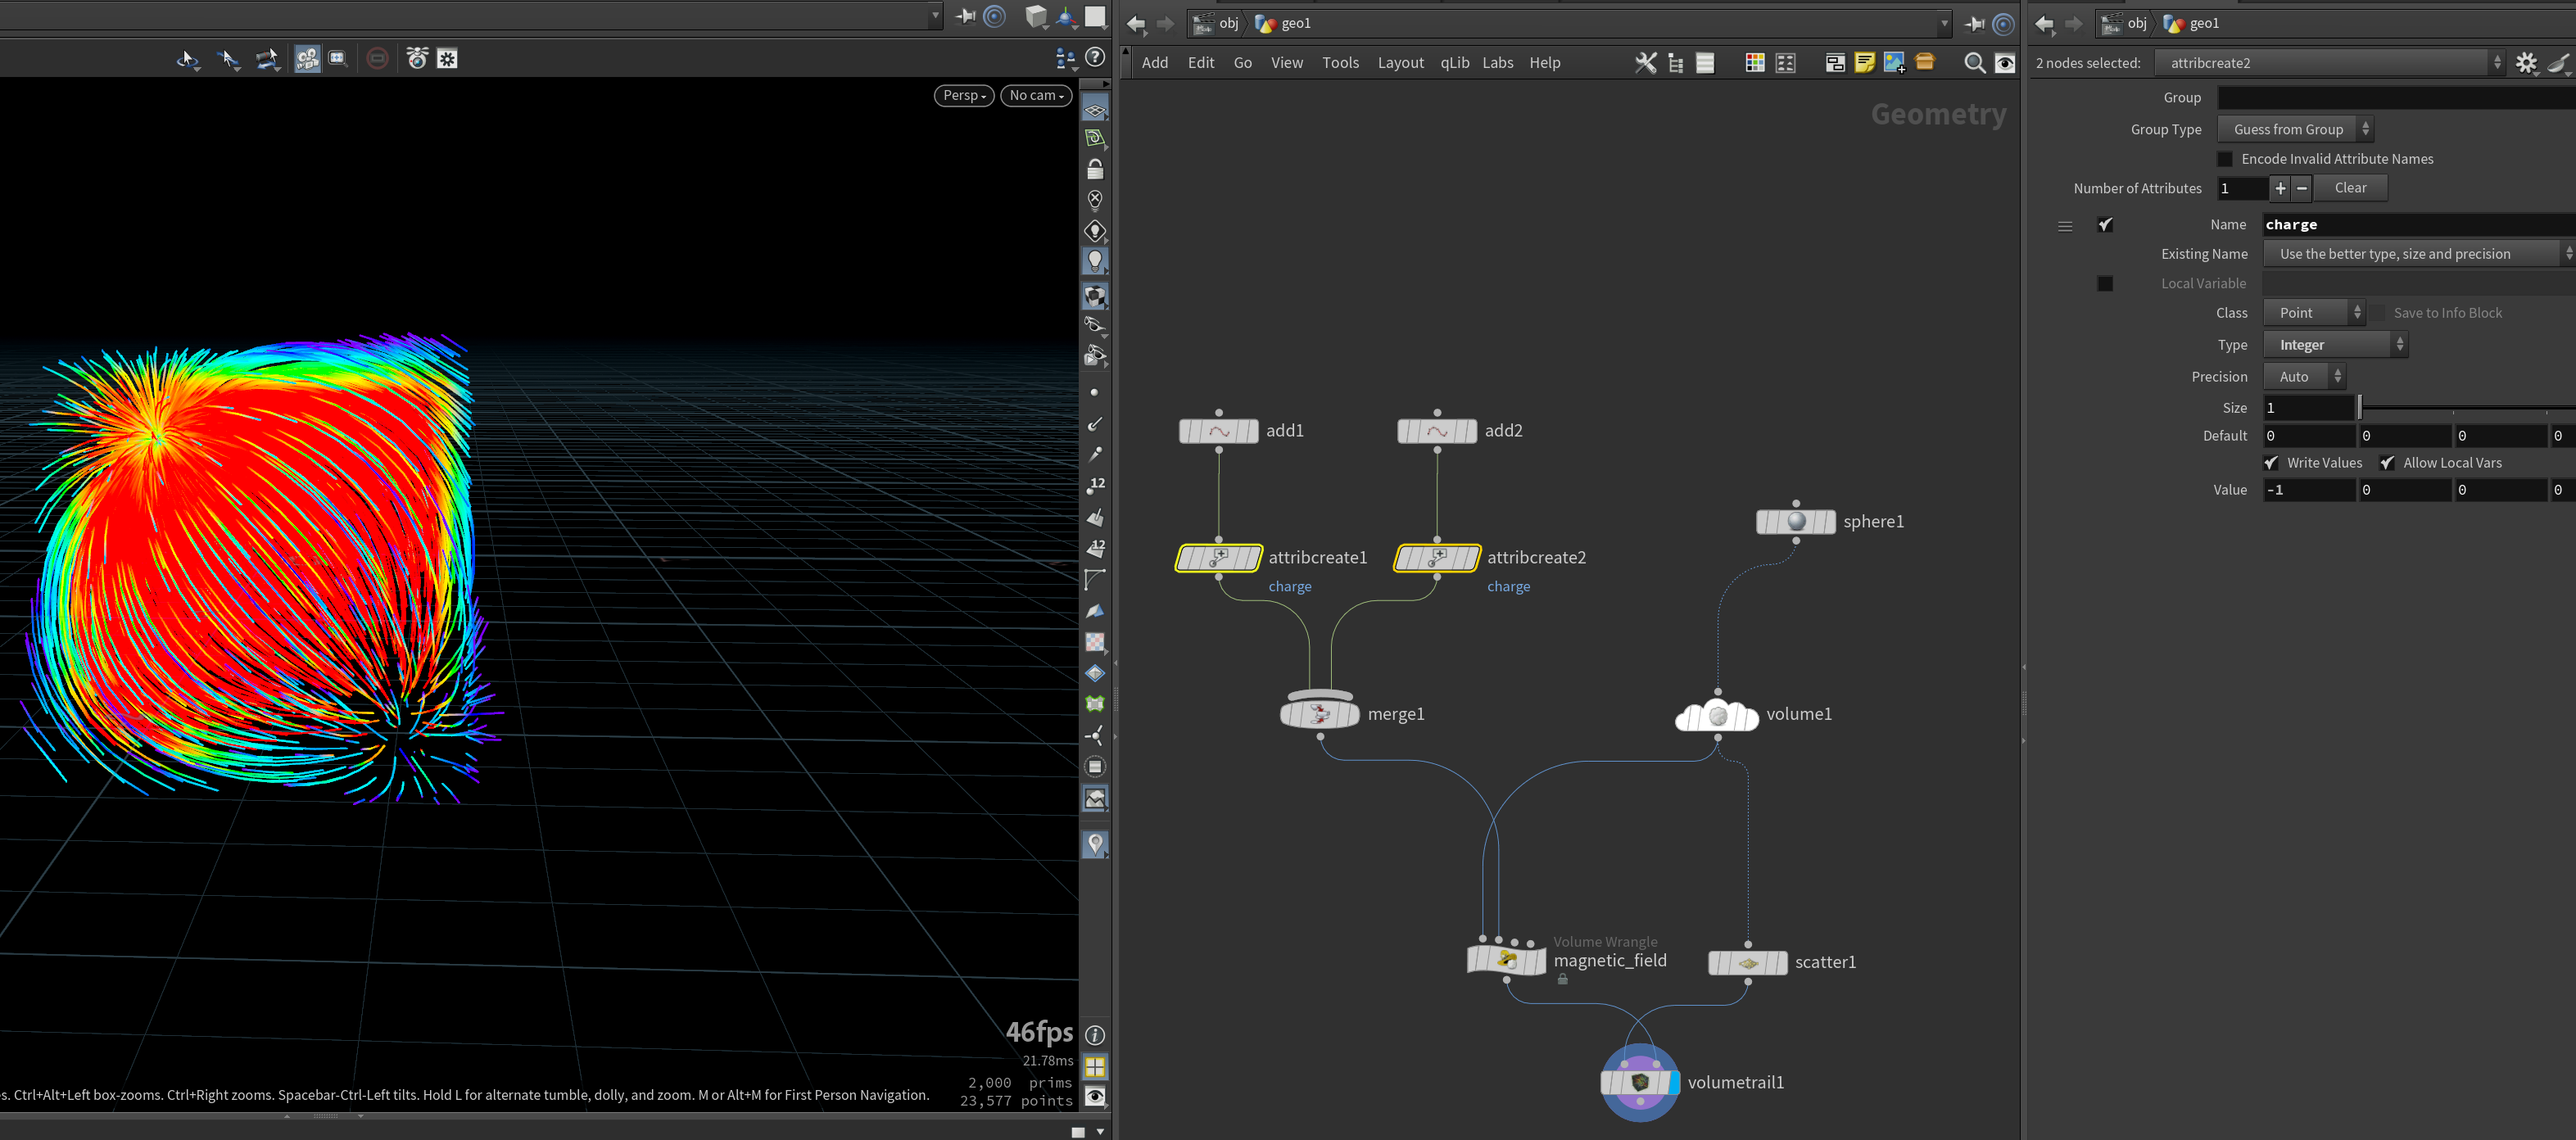This screenshot has width=2576, height=1140.
Task: Click the Size slider handle
Action: point(2359,408)
